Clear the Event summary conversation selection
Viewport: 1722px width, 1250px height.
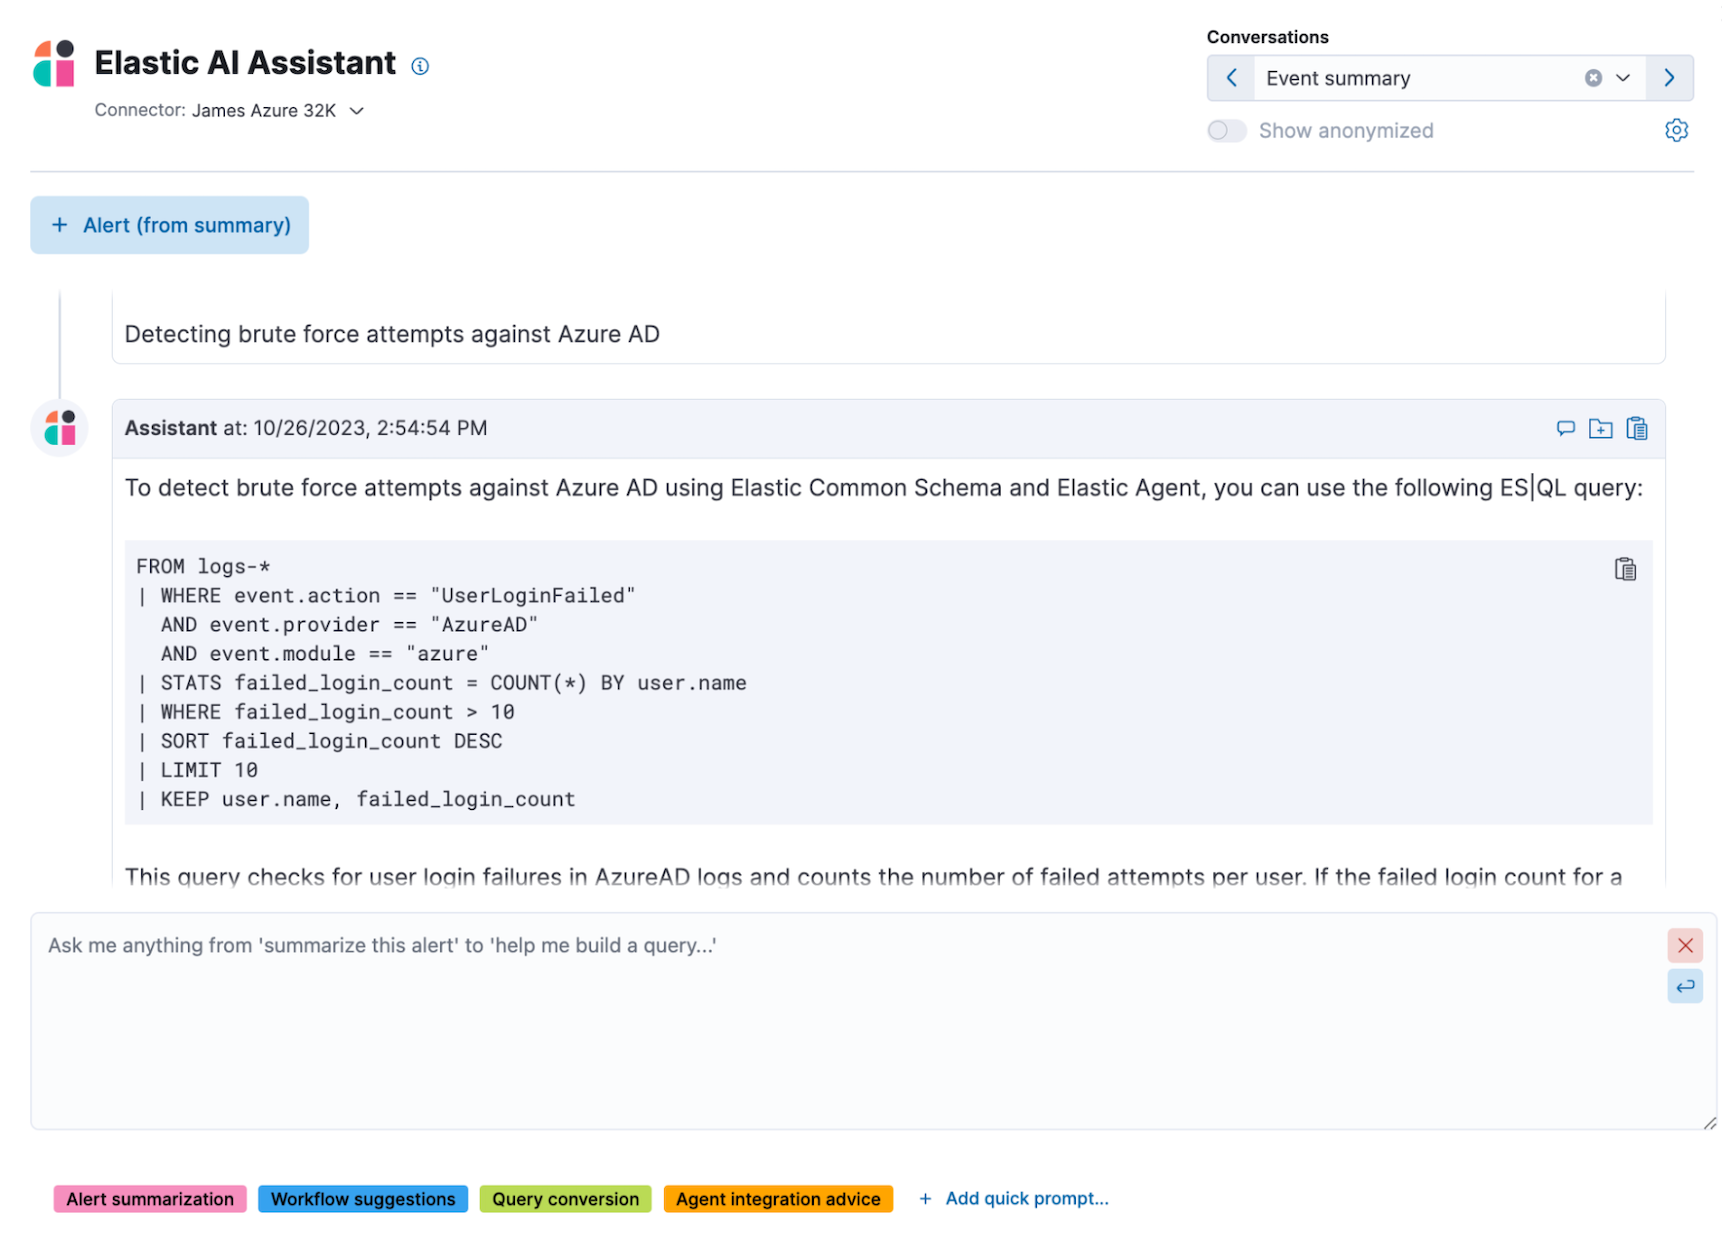coord(1592,78)
